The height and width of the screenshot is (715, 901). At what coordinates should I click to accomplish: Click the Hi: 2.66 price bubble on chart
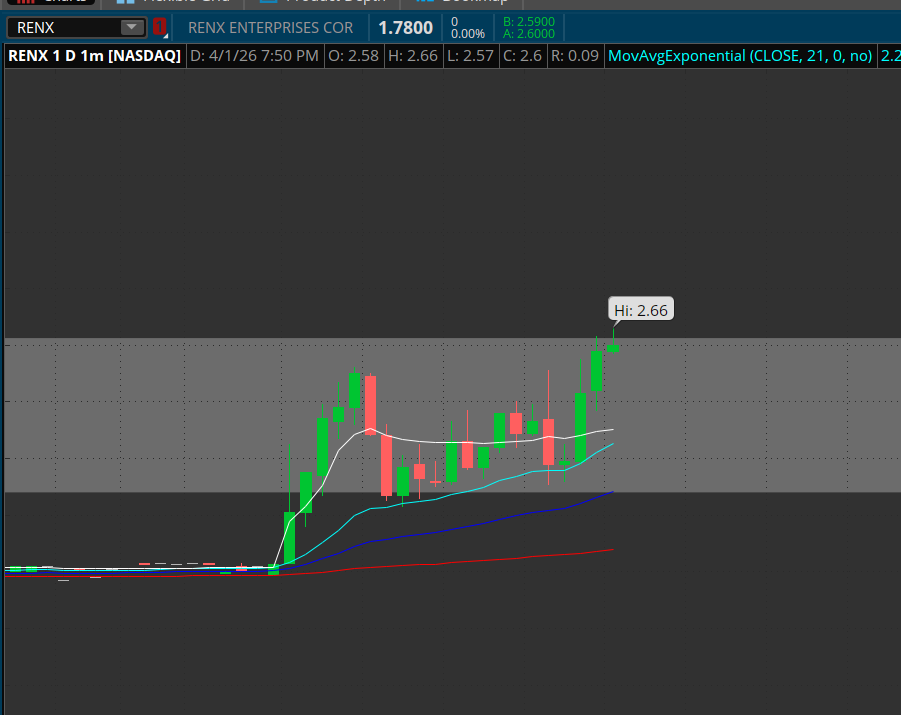tap(641, 310)
